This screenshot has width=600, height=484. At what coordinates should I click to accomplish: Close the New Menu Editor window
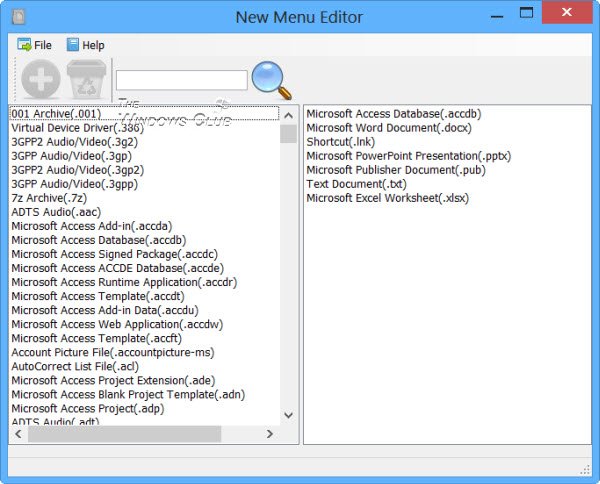pos(567,12)
